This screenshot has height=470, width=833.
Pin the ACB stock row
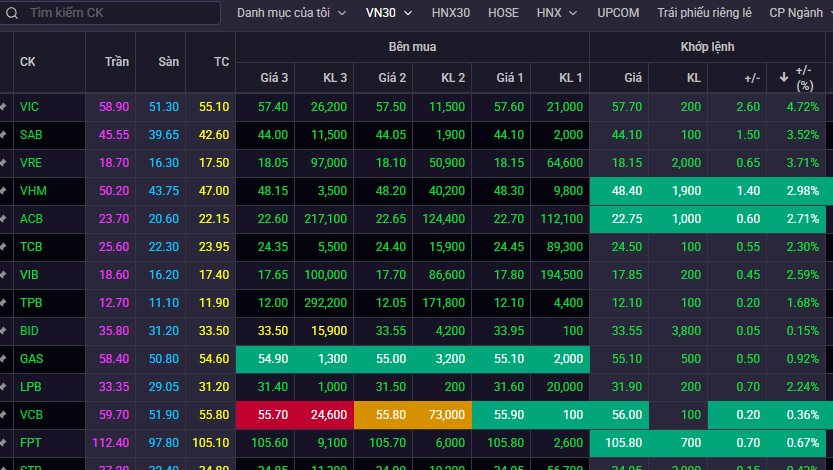tap(4, 218)
